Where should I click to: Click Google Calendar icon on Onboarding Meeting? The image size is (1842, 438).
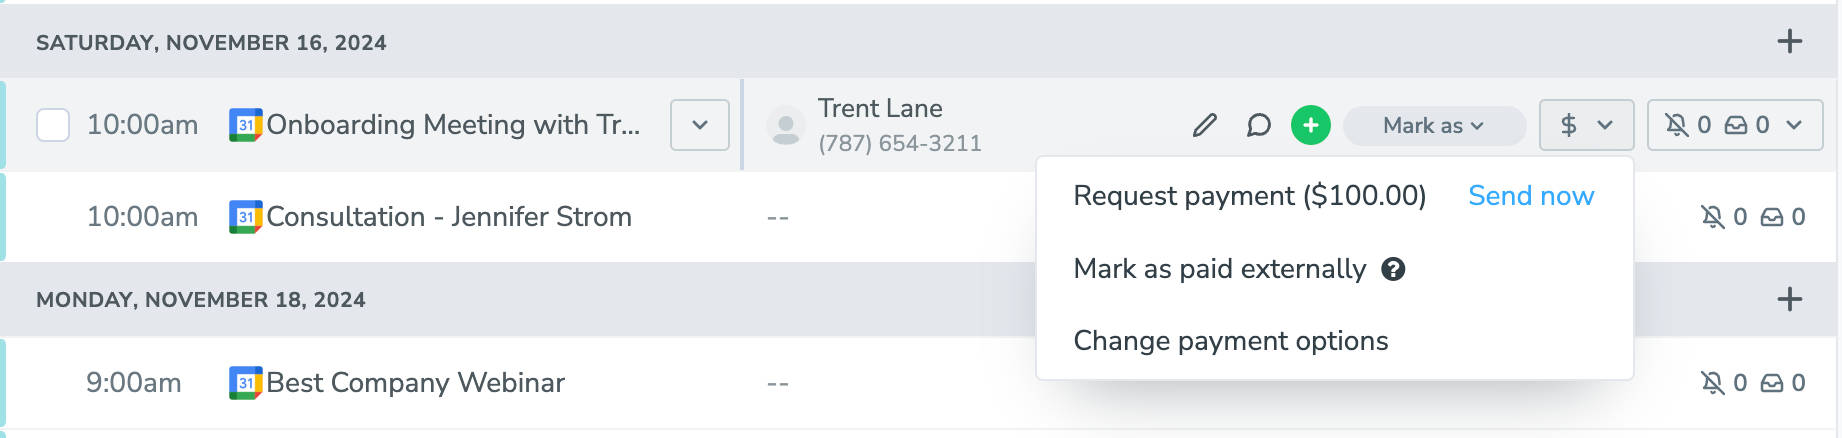[x=245, y=125]
